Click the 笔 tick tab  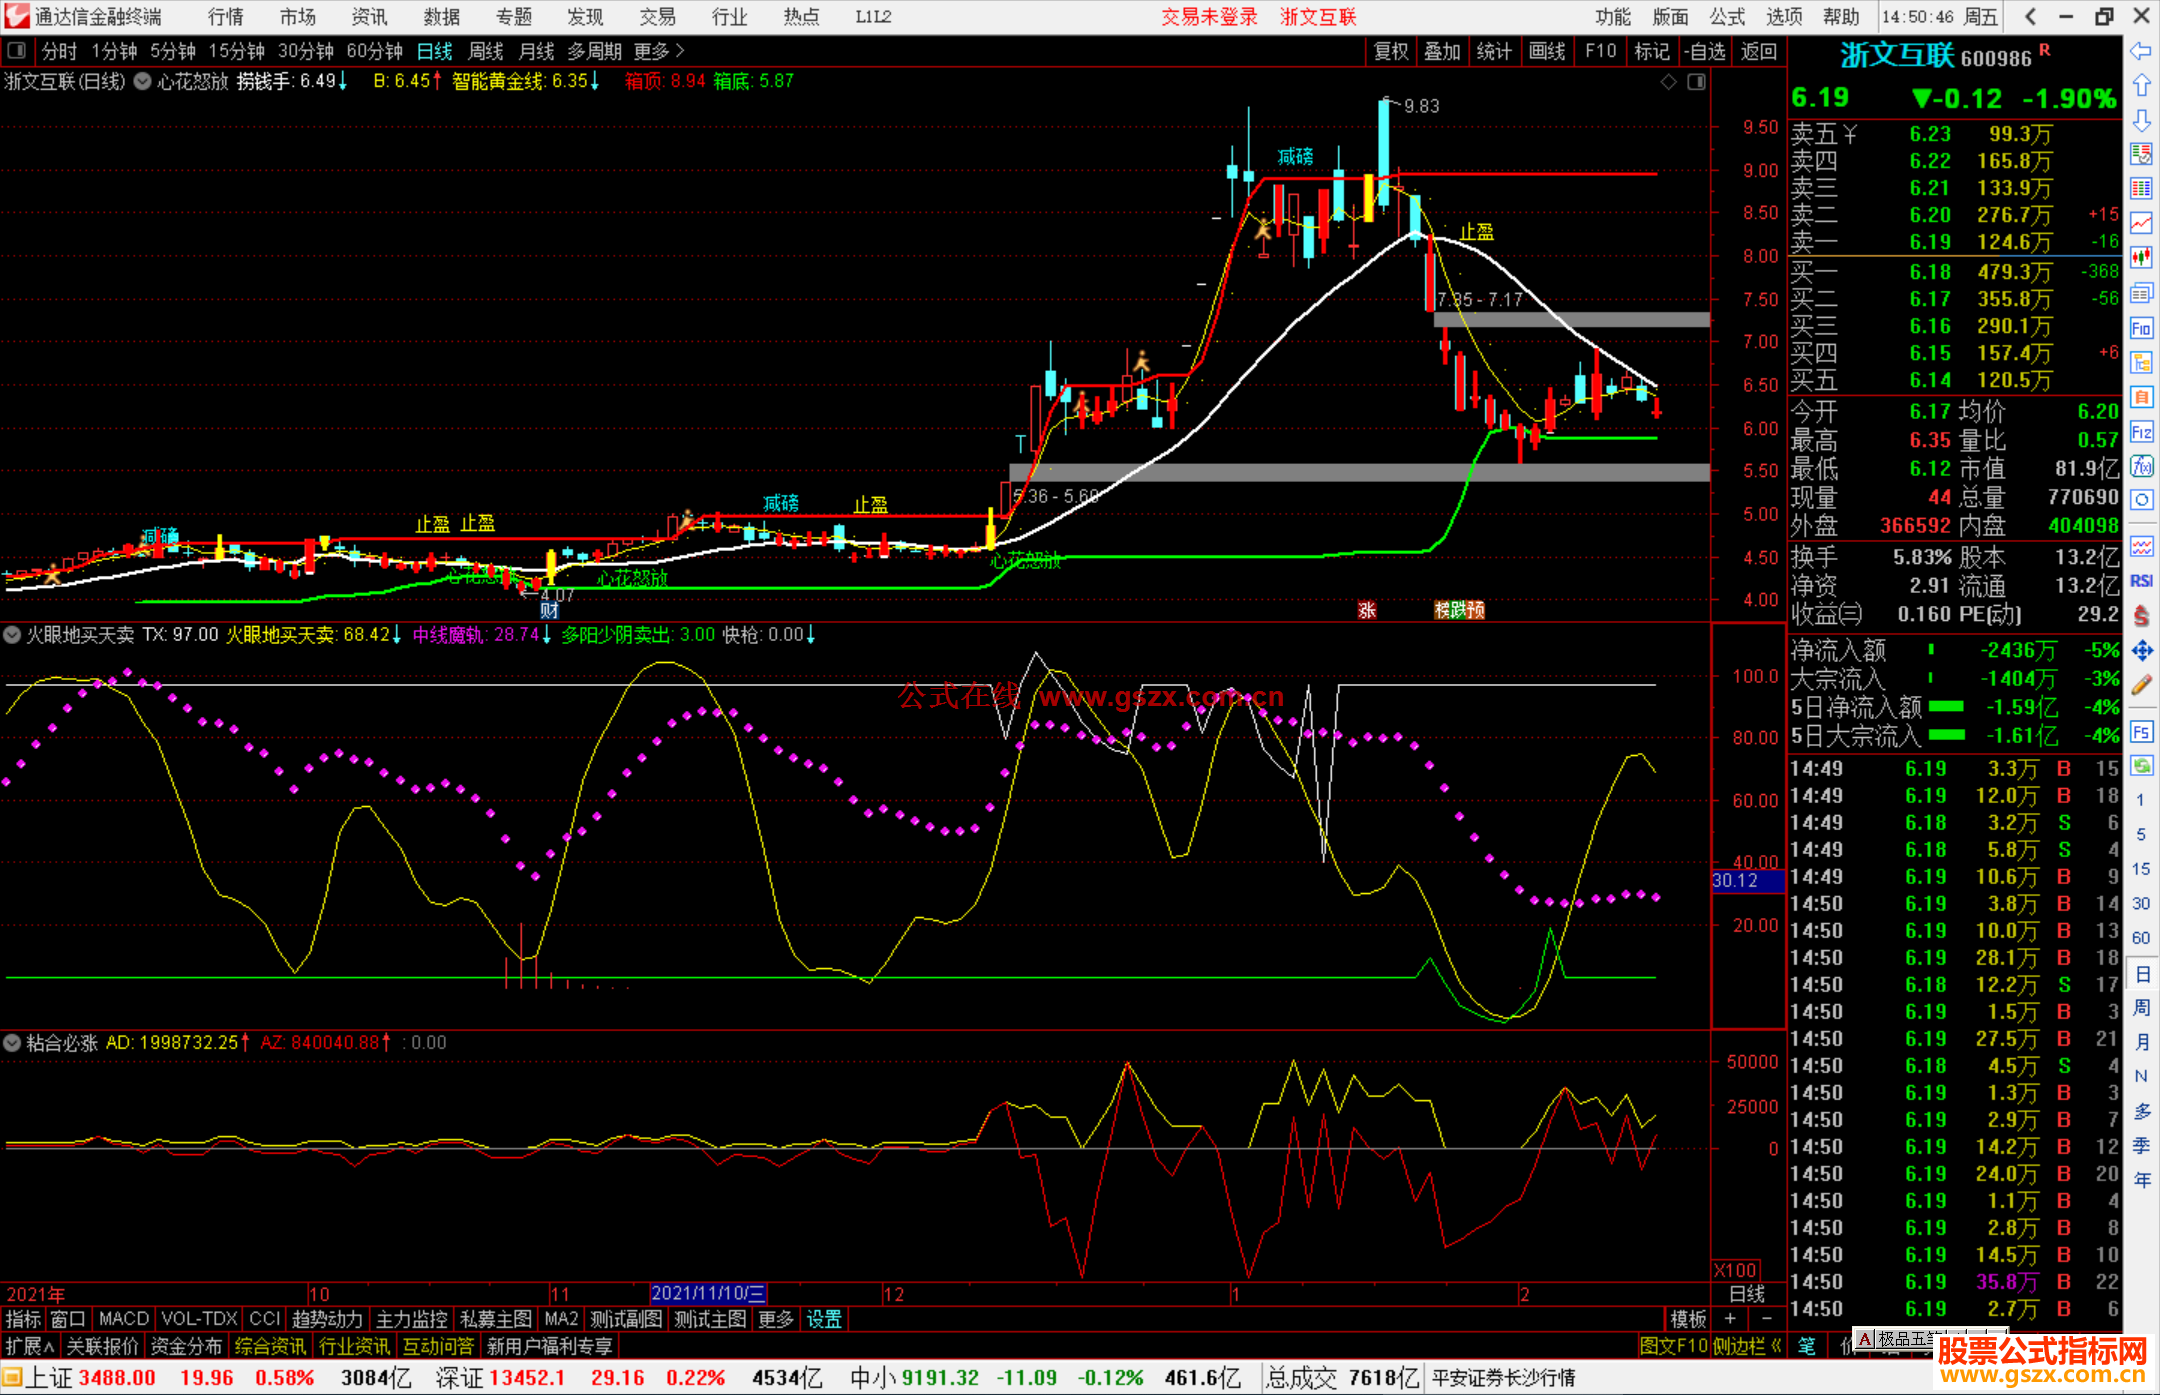tap(1807, 1347)
